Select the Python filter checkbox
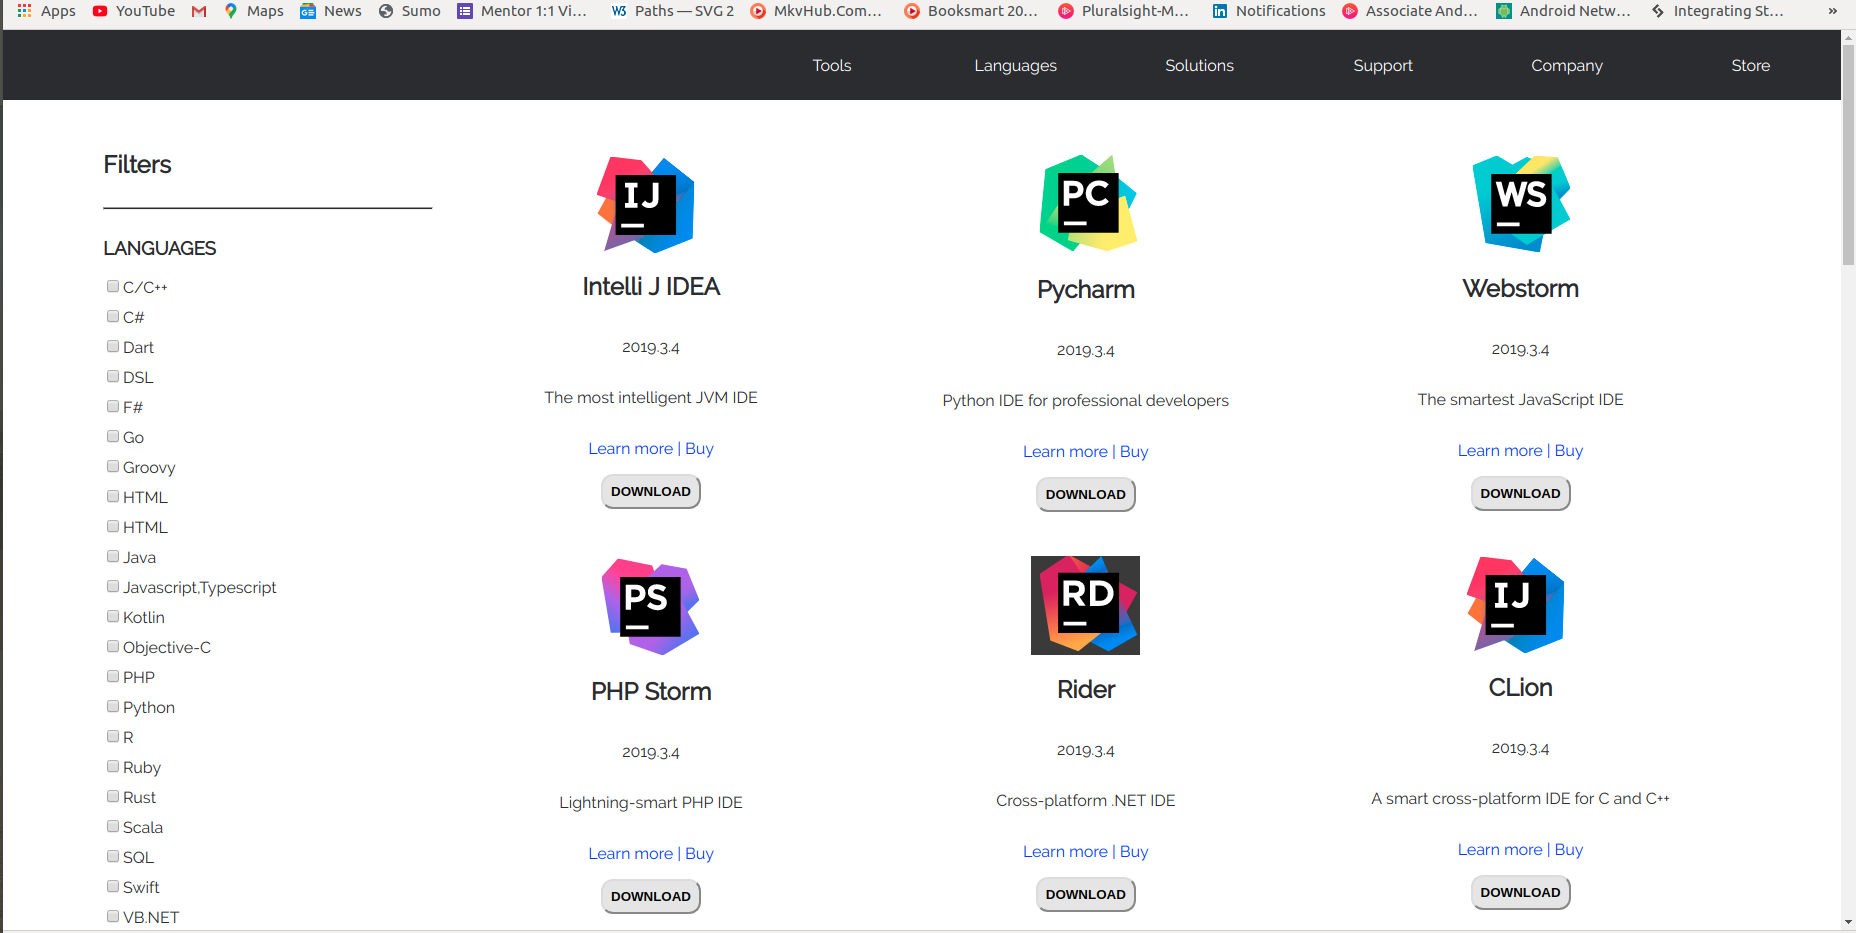This screenshot has width=1856, height=933. [113, 706]
